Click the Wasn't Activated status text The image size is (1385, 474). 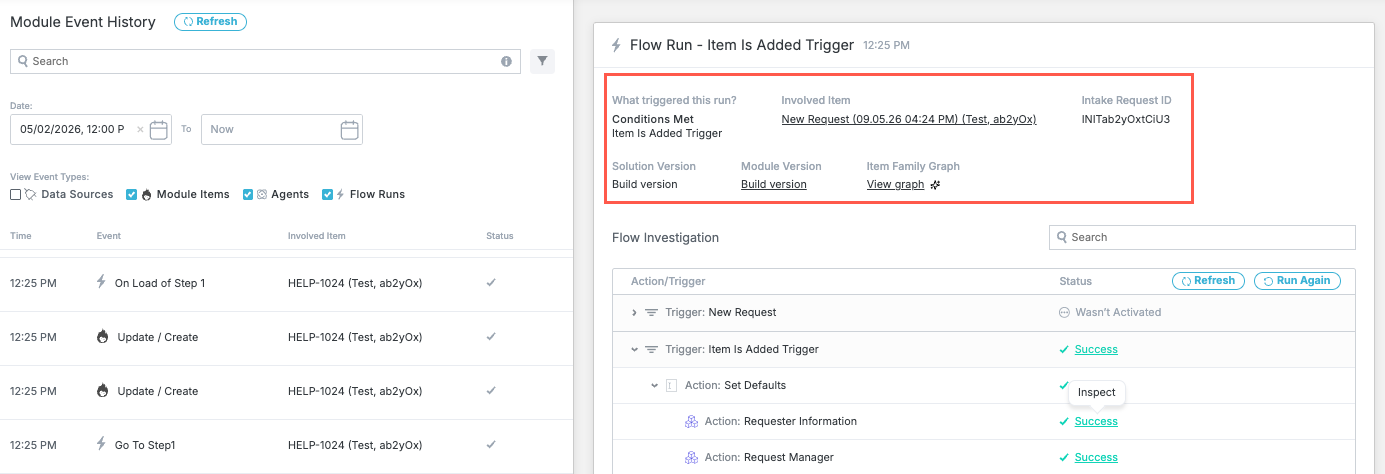1118,312
